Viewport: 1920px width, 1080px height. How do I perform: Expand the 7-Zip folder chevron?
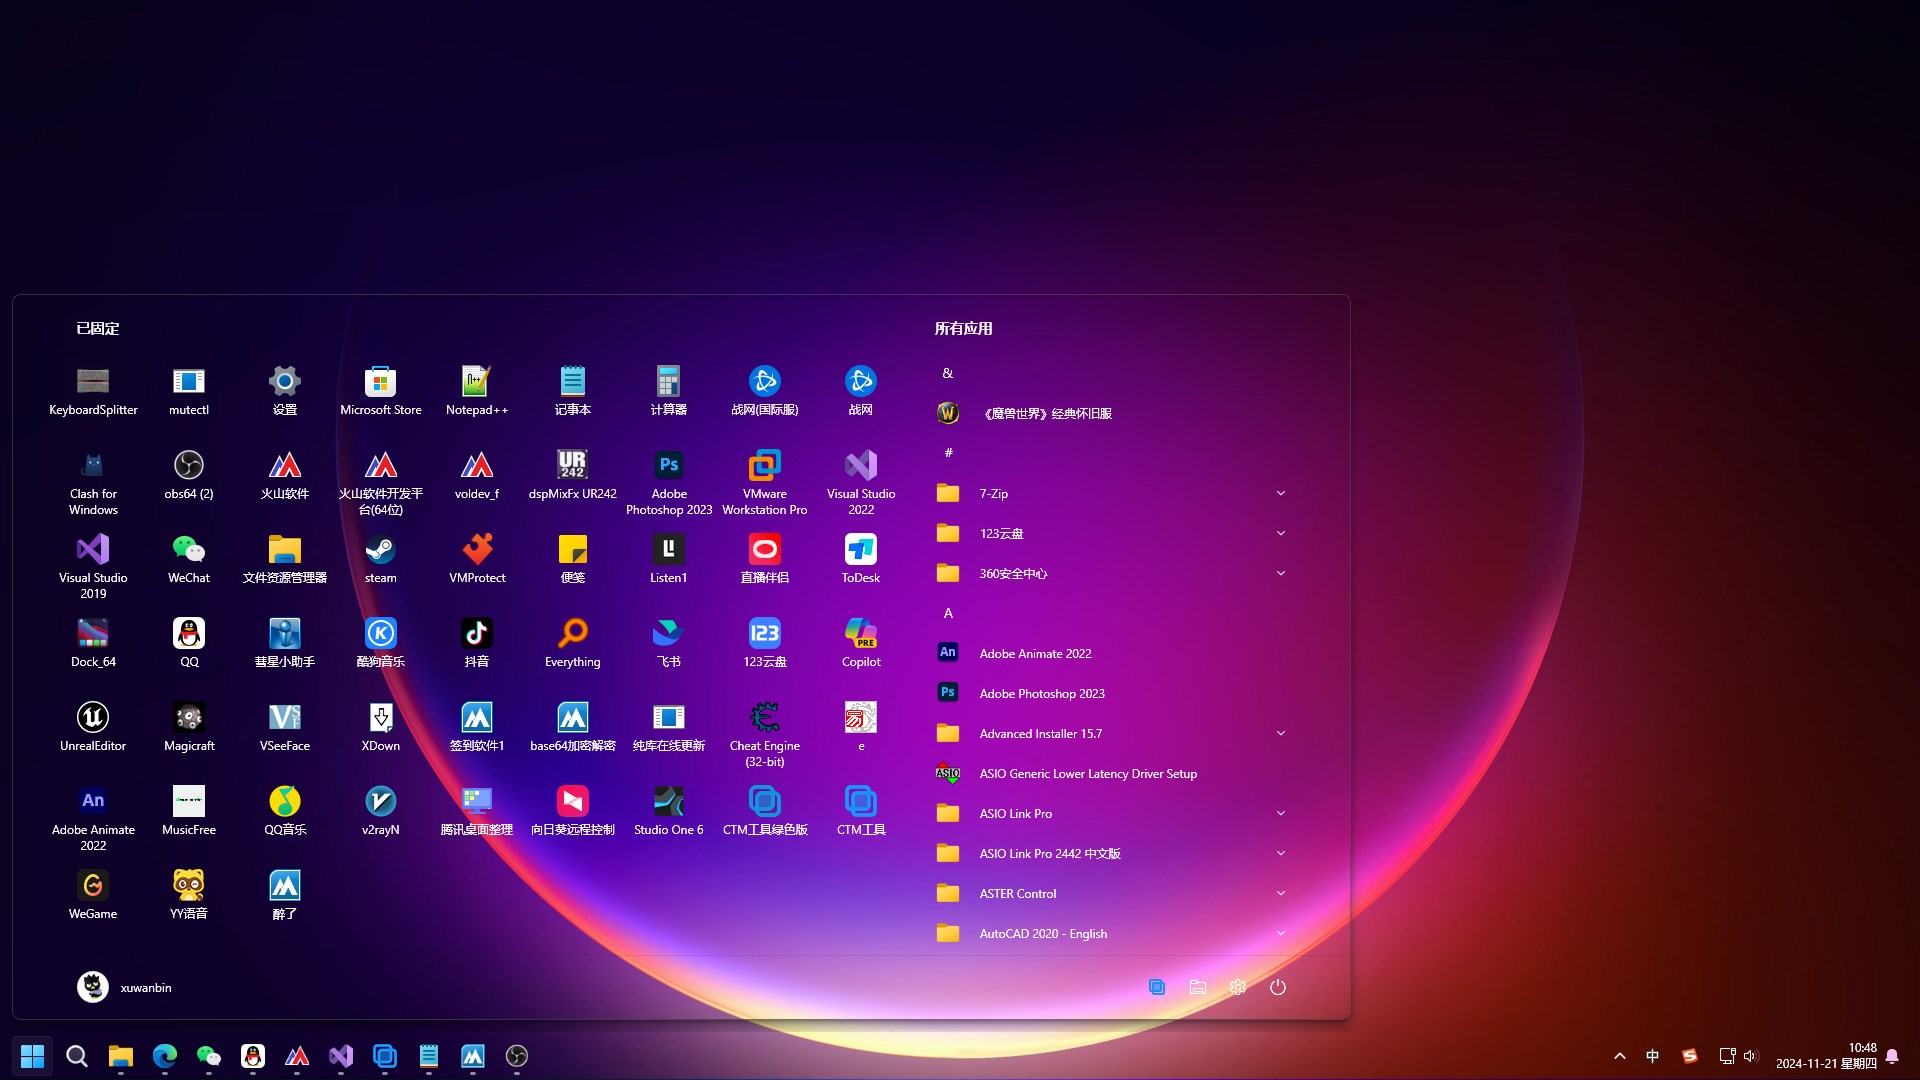tap(1280, 493)
